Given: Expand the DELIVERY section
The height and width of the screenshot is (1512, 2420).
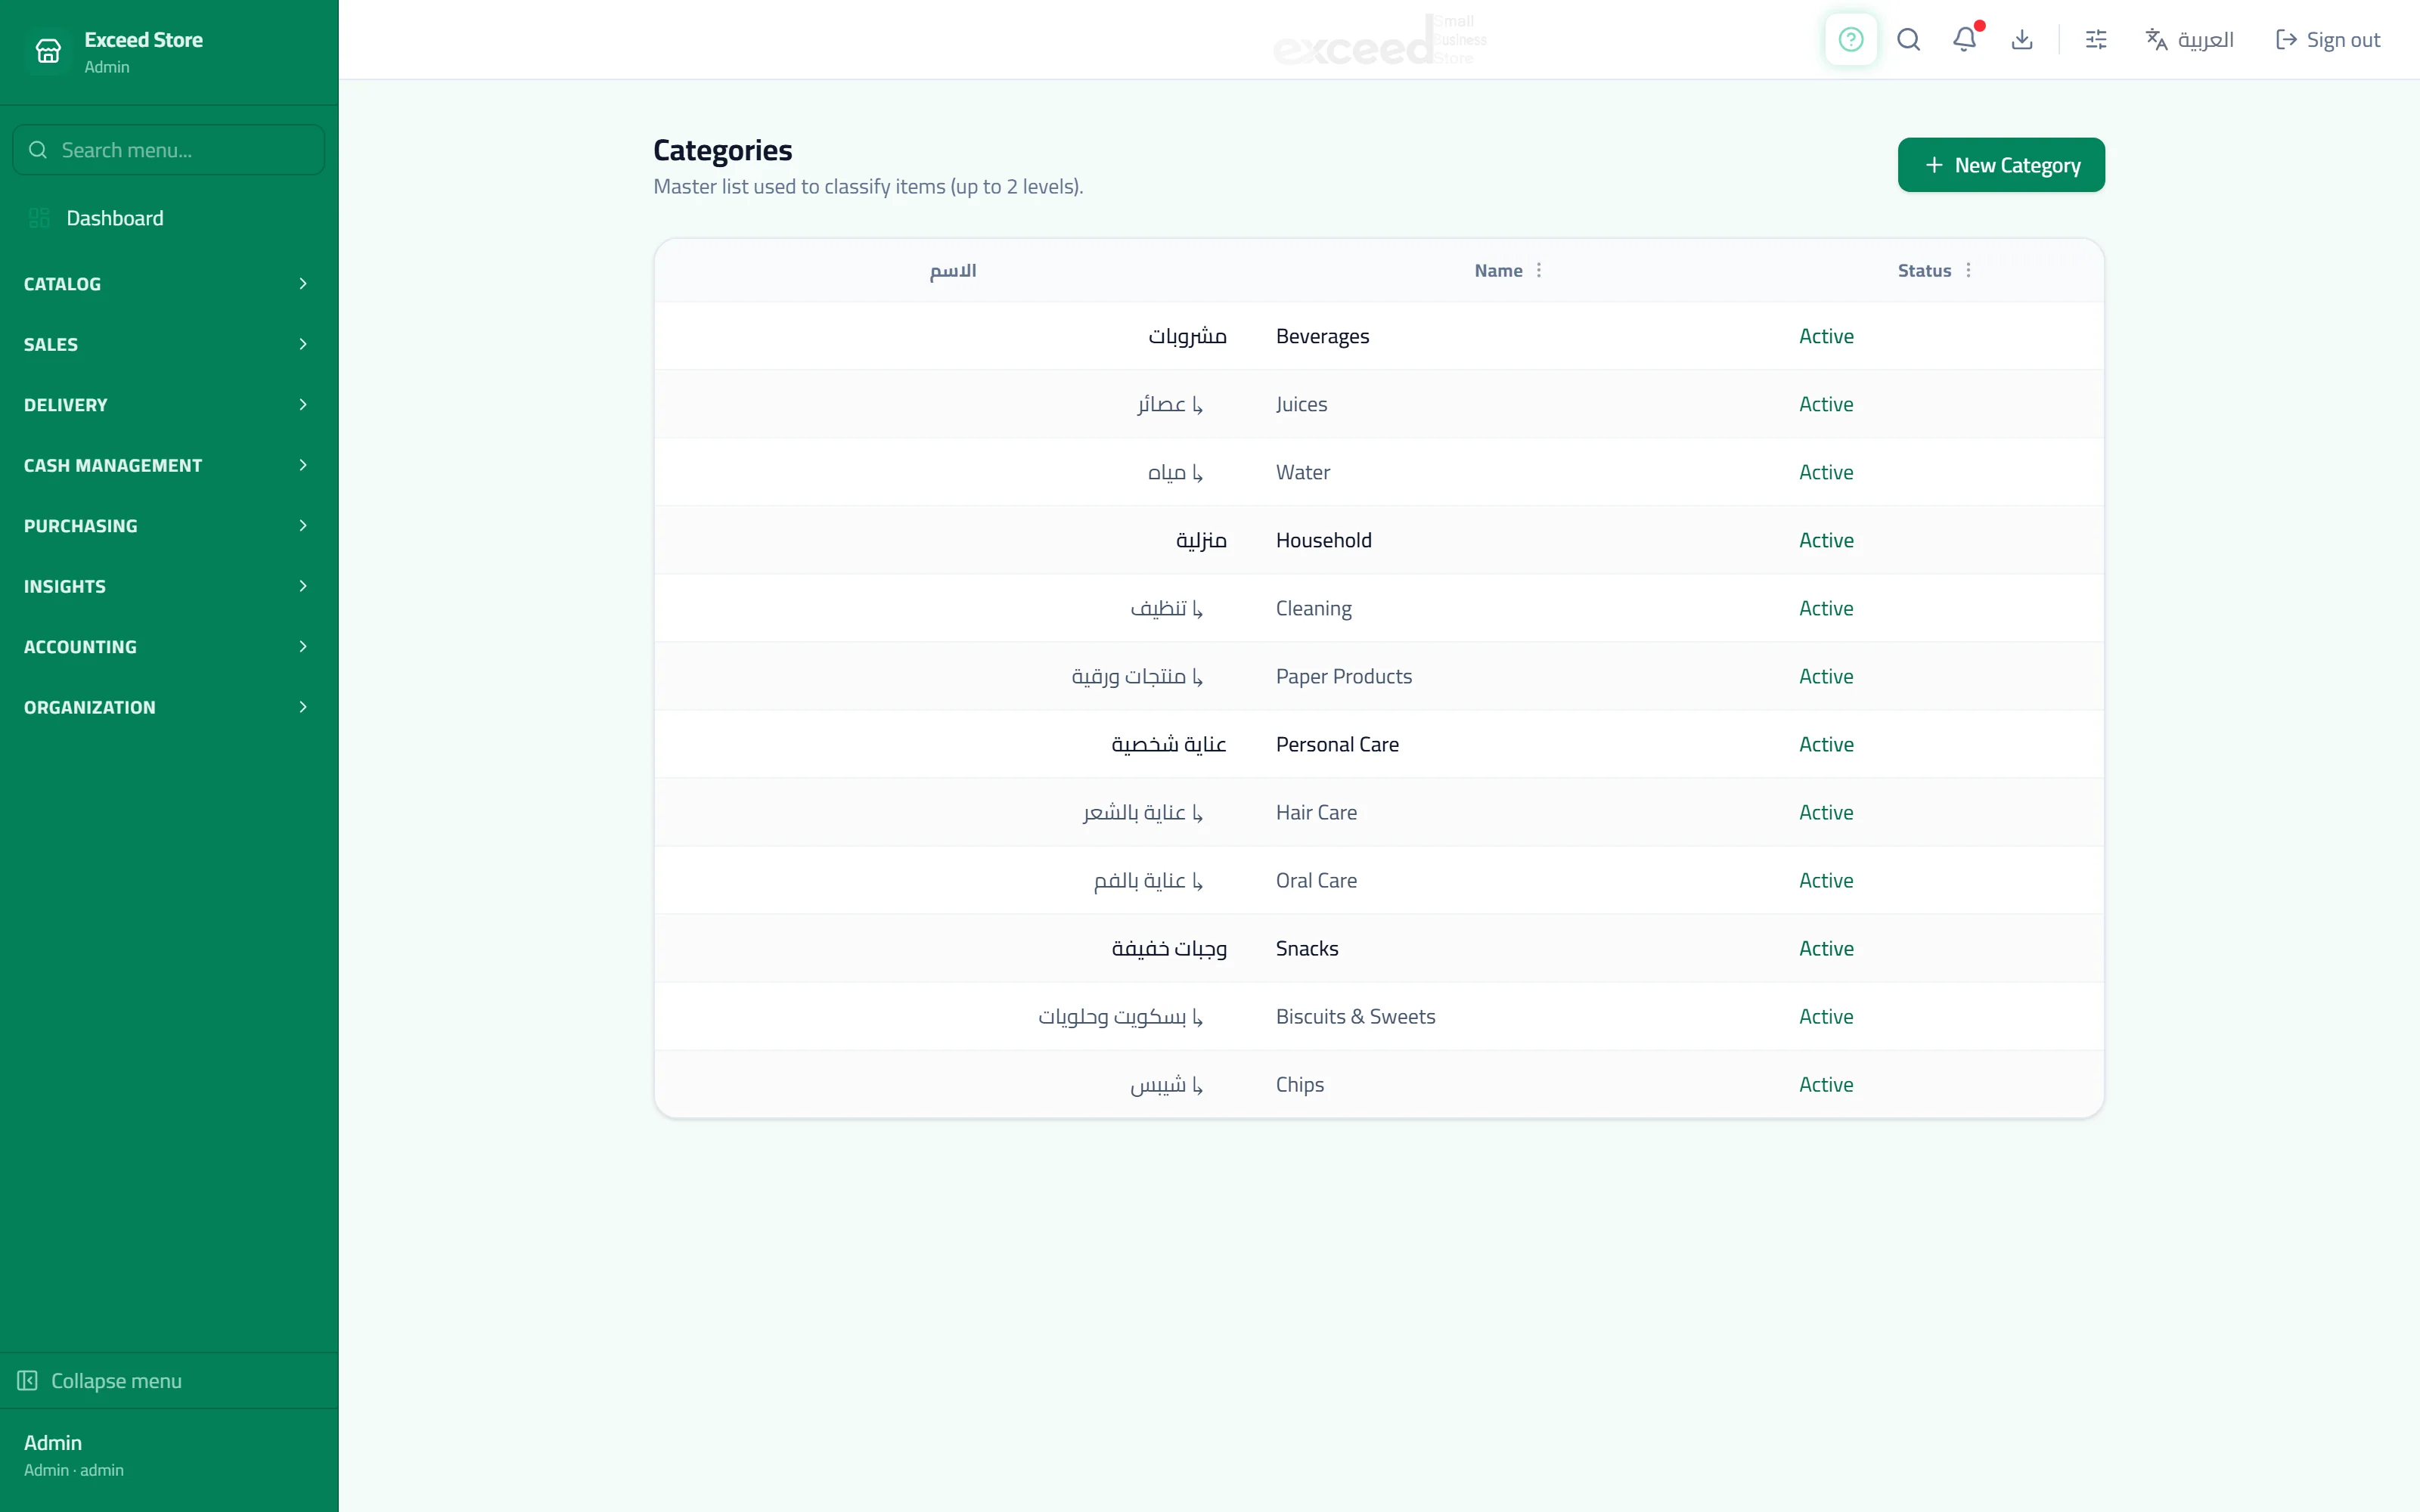Looking at the screenshot, I should click(168, 405).
